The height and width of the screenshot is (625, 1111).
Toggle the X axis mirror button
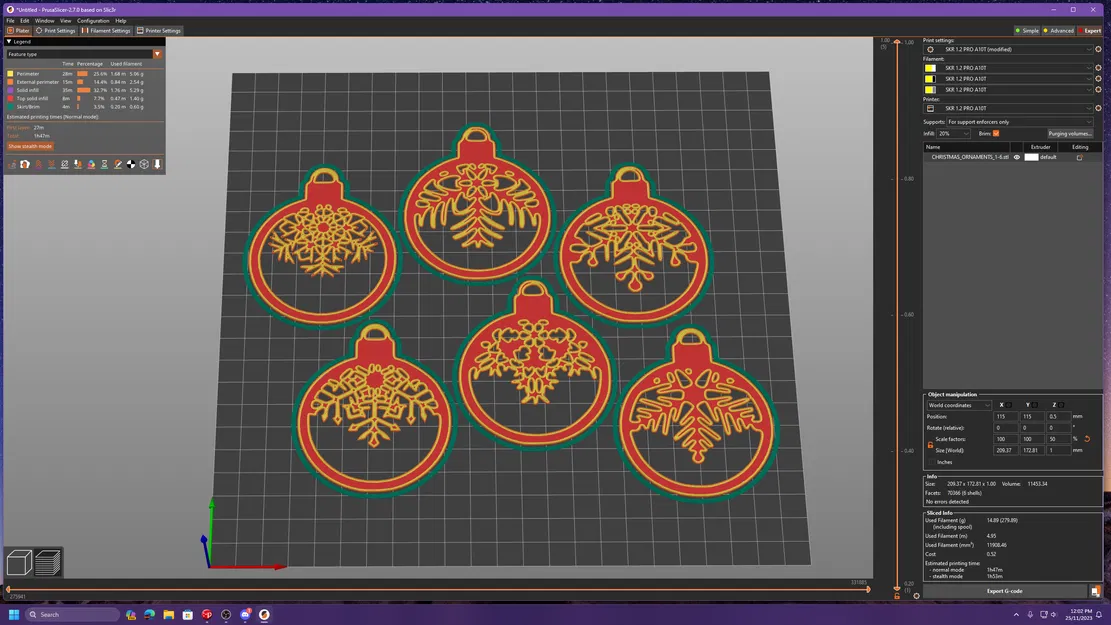1009,405
